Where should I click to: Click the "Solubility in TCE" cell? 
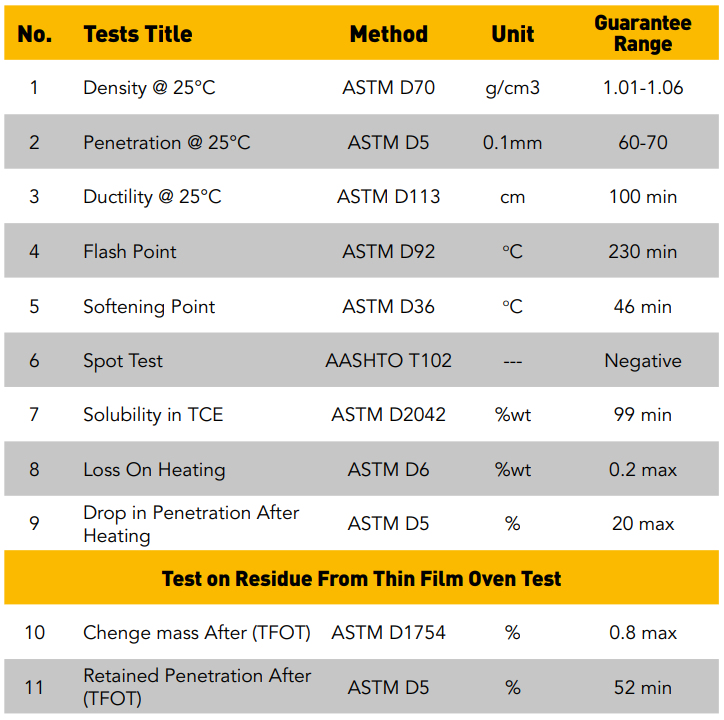[x=153, y=415]
